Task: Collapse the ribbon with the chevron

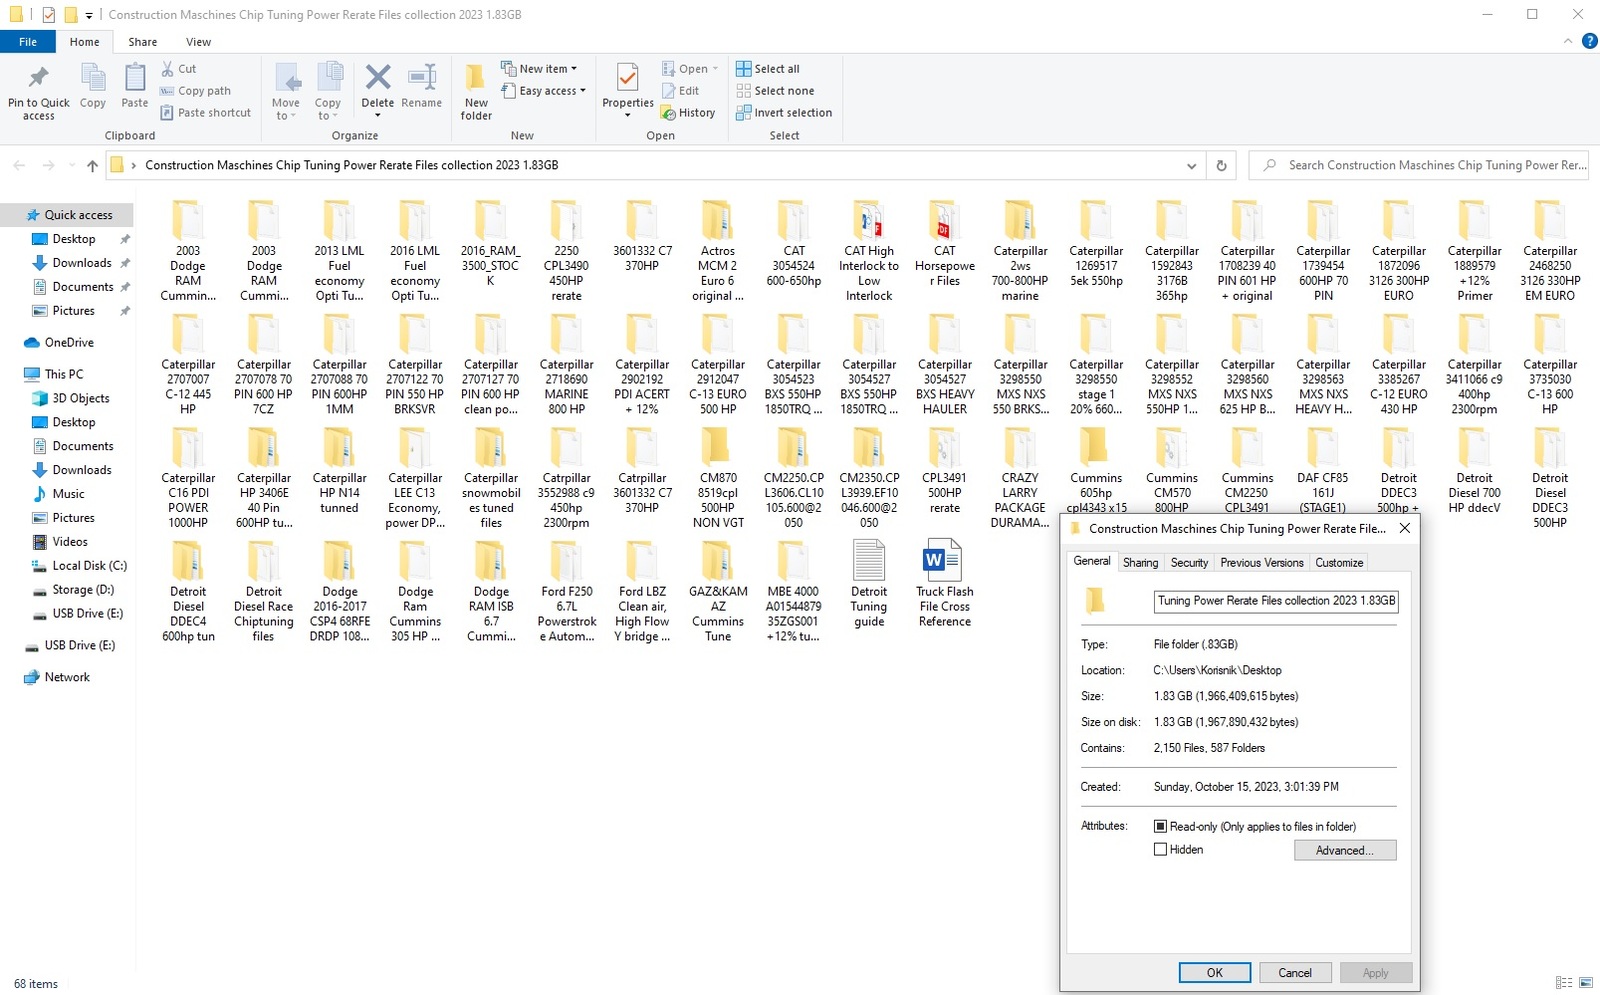Action: [1567, 42]
